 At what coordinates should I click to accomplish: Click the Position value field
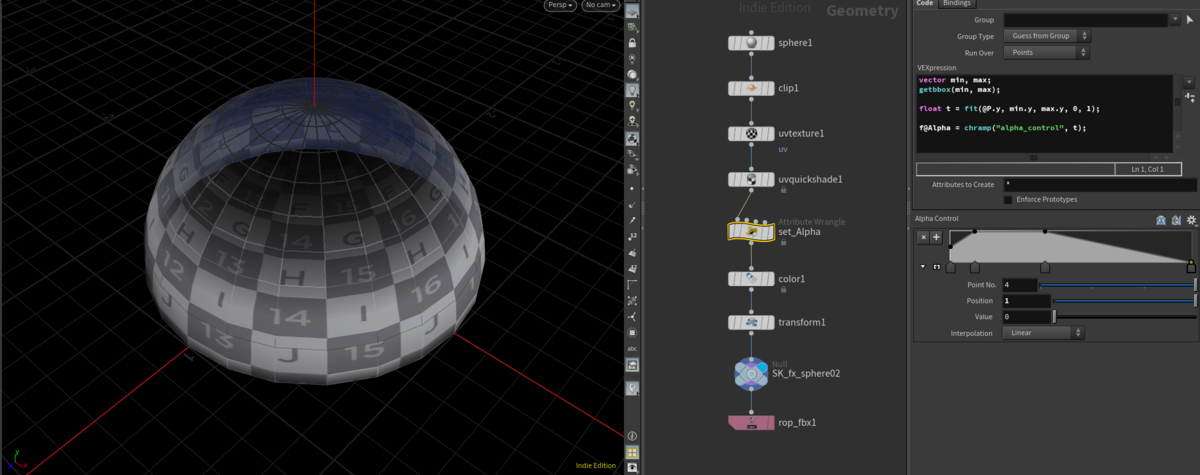tap(1026, 301)
